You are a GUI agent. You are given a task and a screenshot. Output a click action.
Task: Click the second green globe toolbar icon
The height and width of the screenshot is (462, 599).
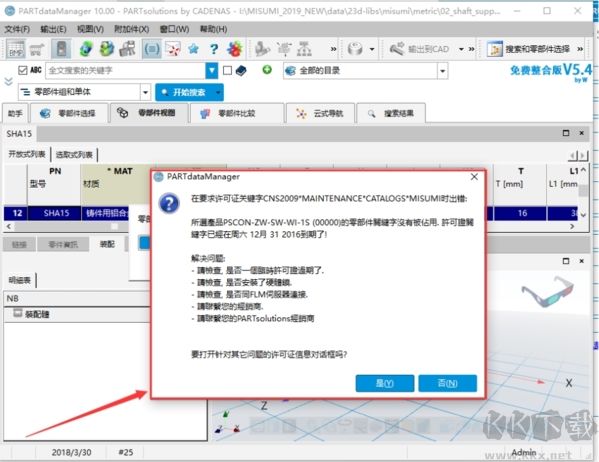click(107, 49)
